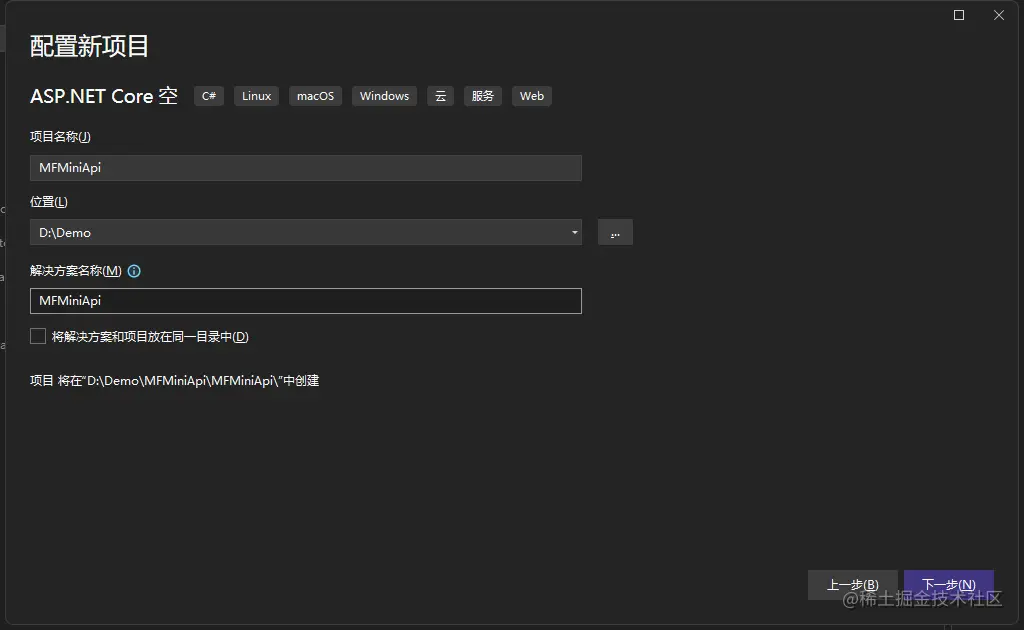
Task: Go back with 上一步(B) button
Action: [x=852, y=584]
